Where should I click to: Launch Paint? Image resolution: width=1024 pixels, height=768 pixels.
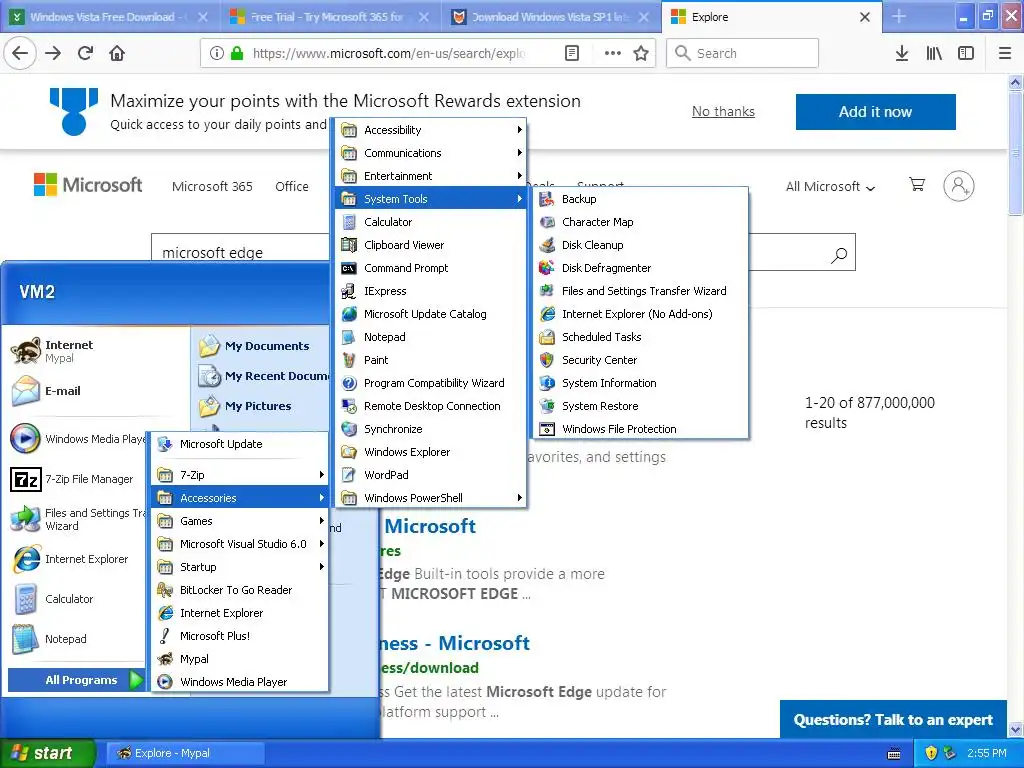click(431, 360)
